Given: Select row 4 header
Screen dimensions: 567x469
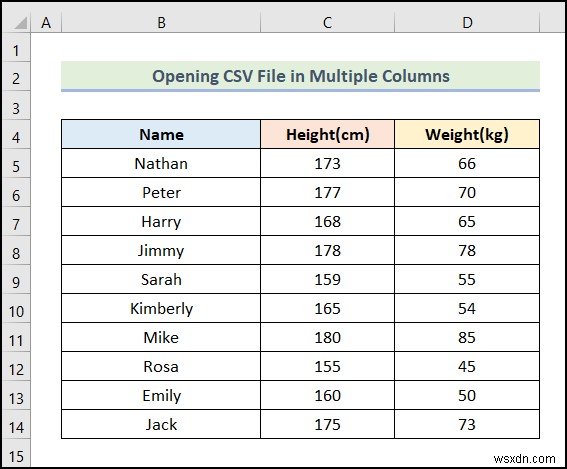Looking at the screenshot, I should click(x=17, y=137).
